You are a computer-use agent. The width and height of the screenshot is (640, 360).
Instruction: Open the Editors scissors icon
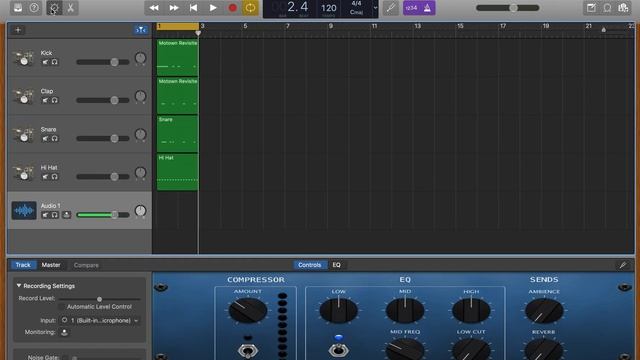point(71,8)
